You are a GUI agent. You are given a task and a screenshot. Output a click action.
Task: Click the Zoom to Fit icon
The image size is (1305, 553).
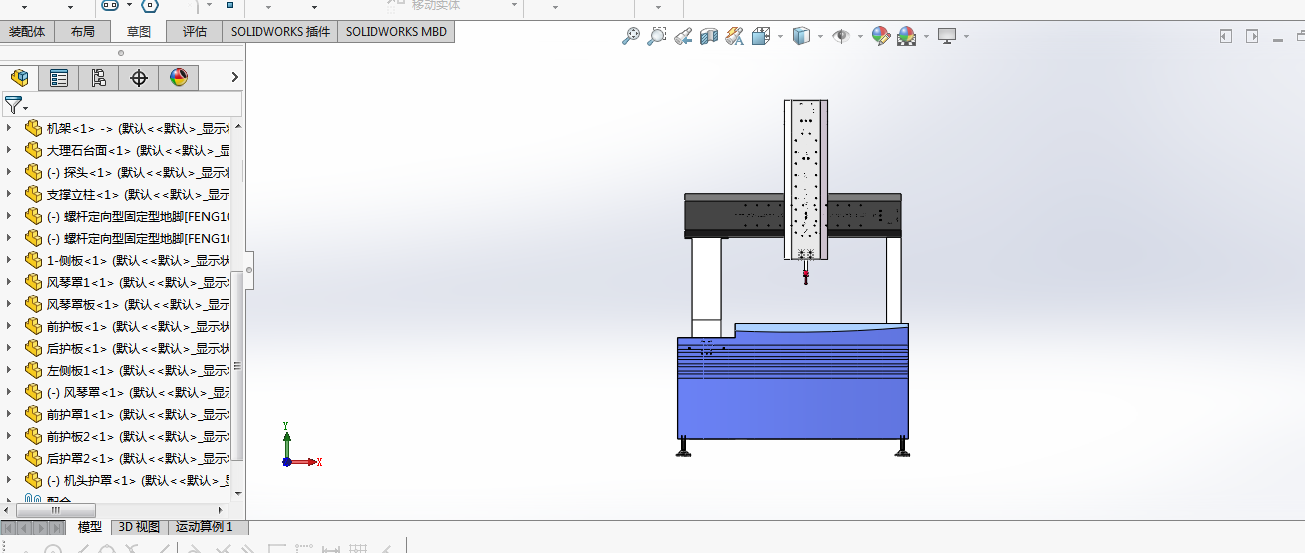pos(631,36)
